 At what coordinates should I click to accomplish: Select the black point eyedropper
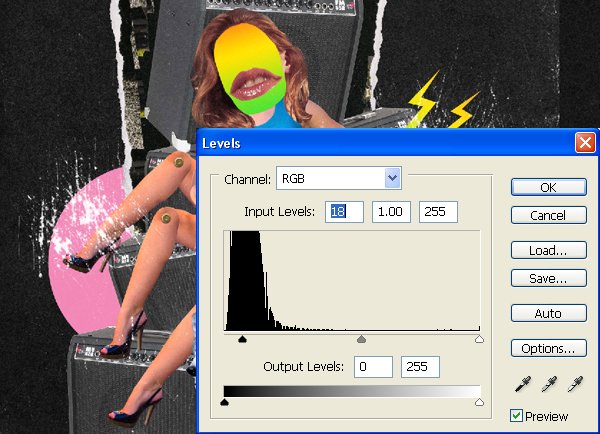(x=523, y=384)
